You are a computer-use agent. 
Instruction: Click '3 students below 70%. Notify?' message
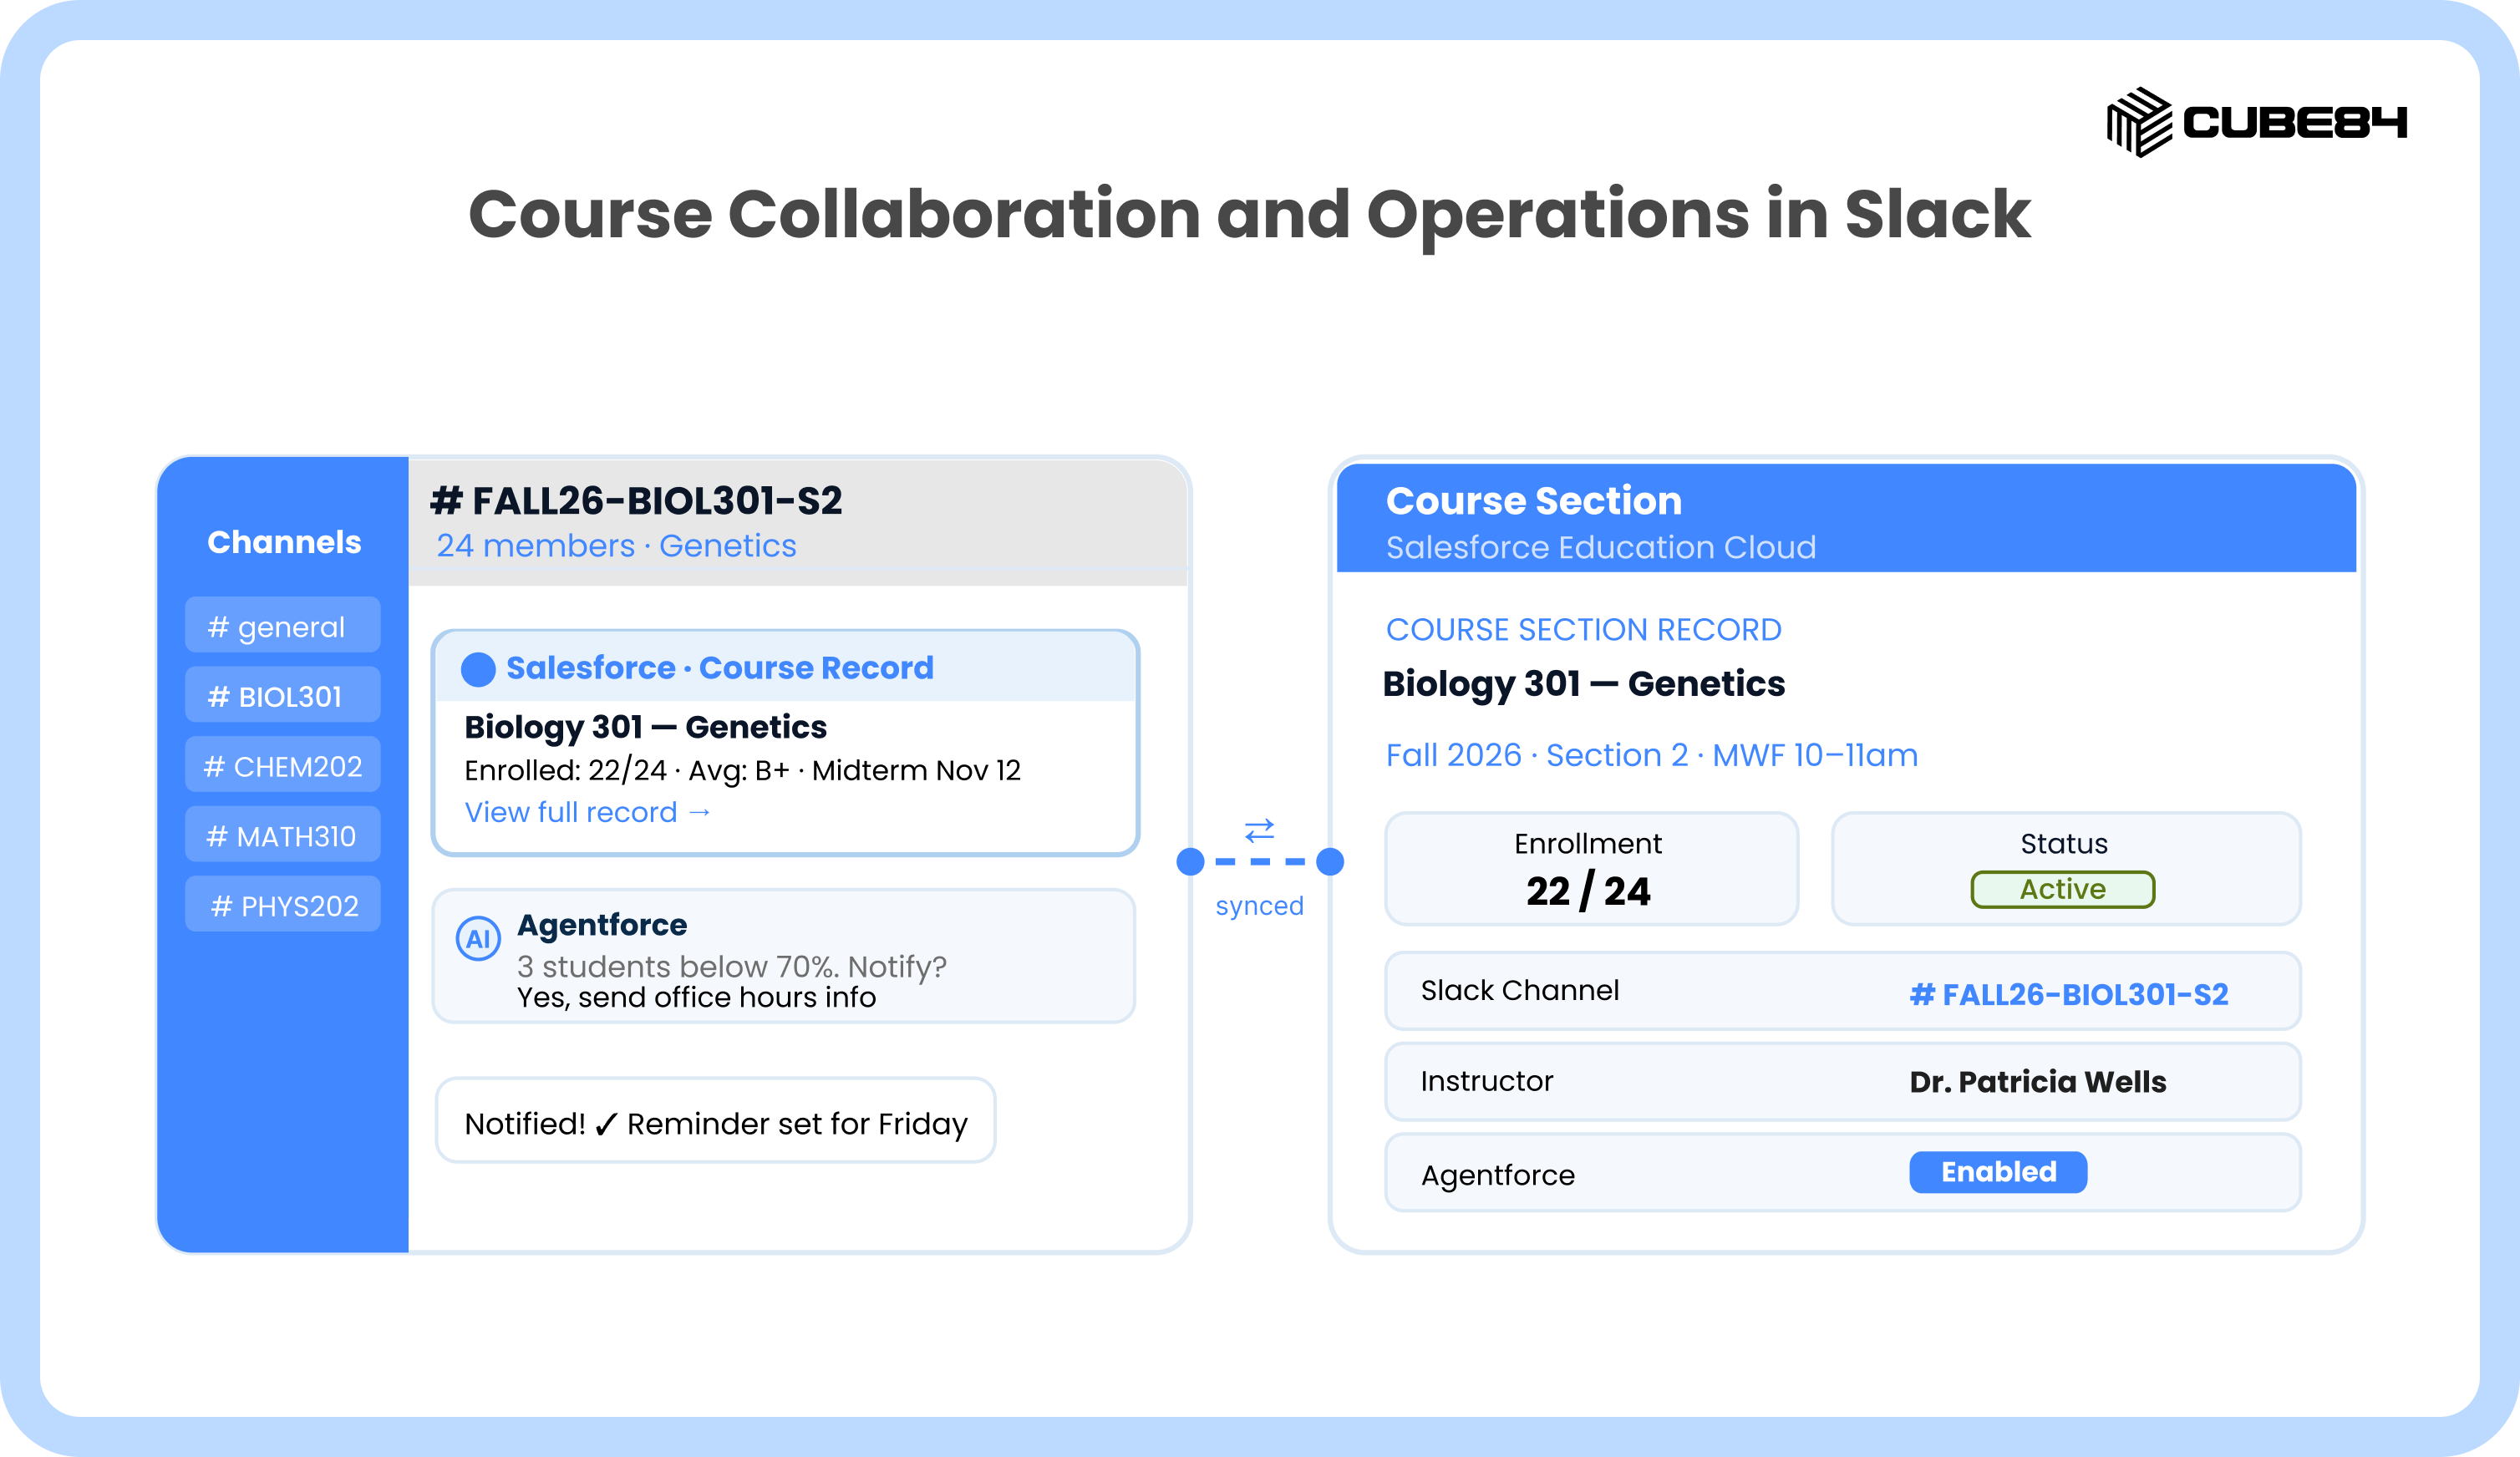click(x=731, y=966)
